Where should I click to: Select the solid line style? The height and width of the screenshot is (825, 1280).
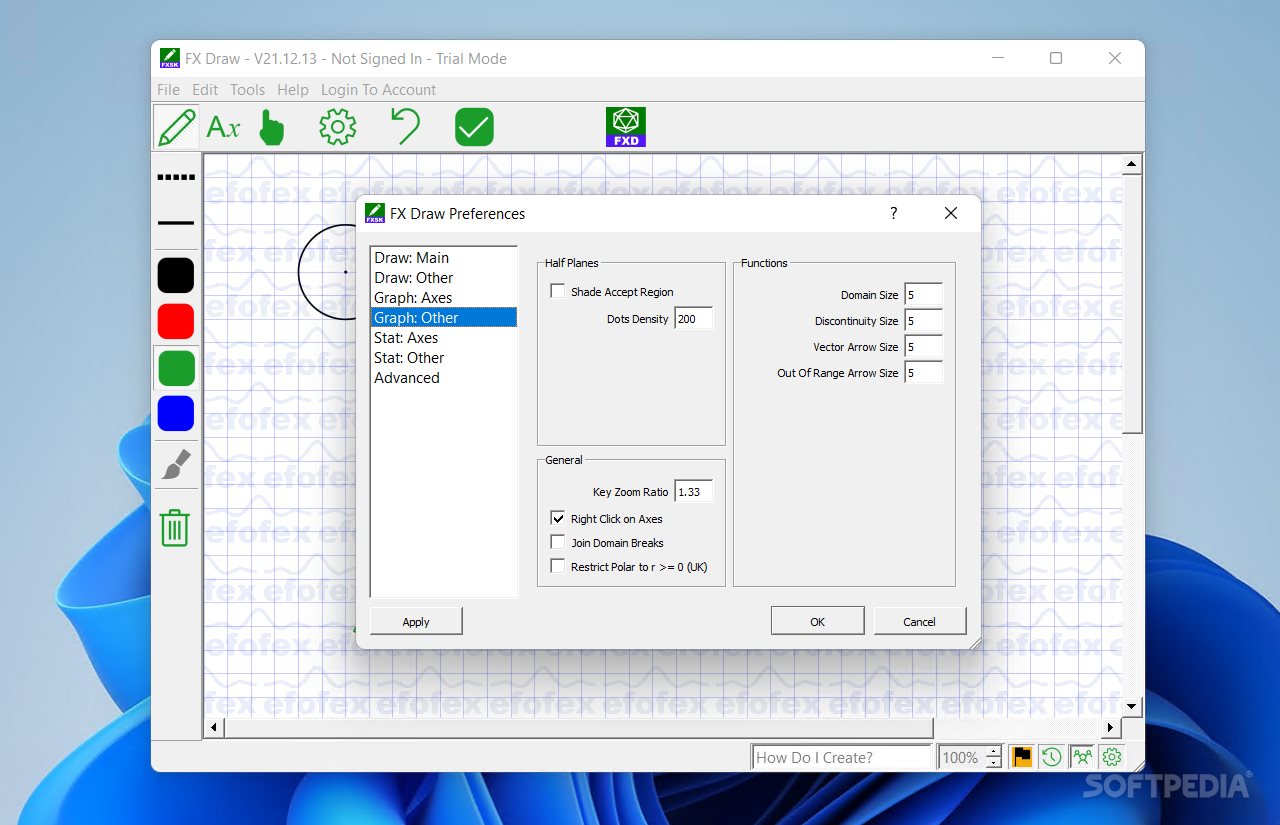coord(176,223)
